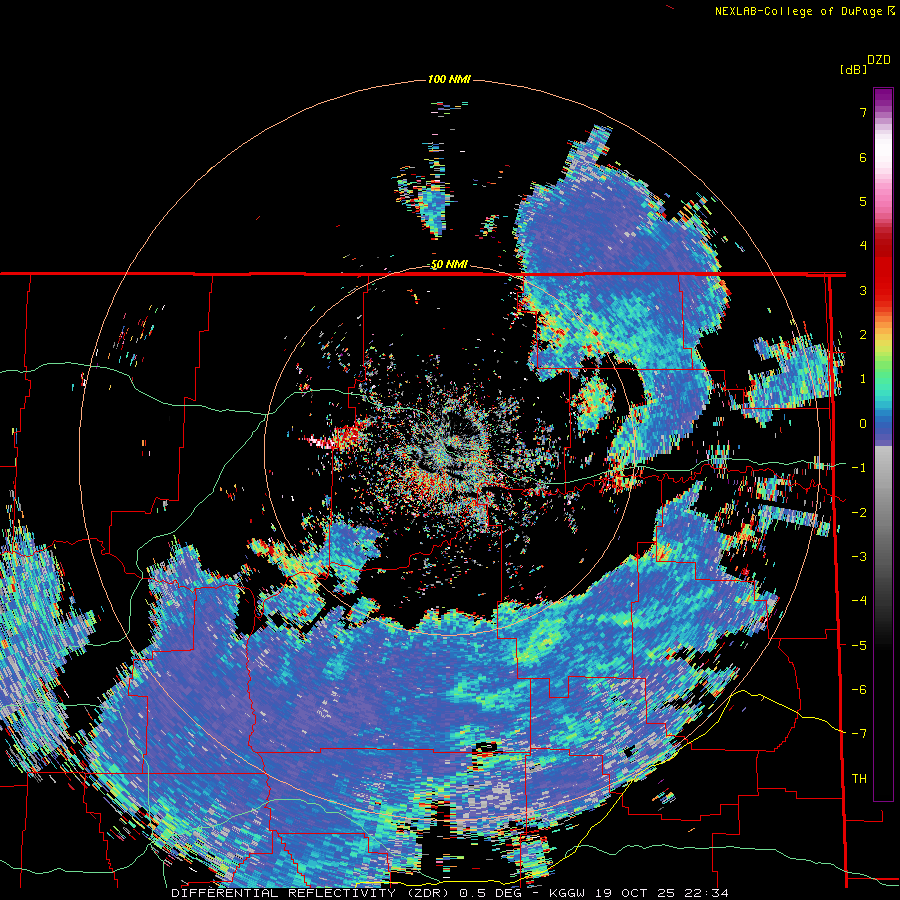Image resolution: width=900 pixels, height=900 pixels.
Task: Click the 5 value on the color scale
Action: (x=863, y=201)
